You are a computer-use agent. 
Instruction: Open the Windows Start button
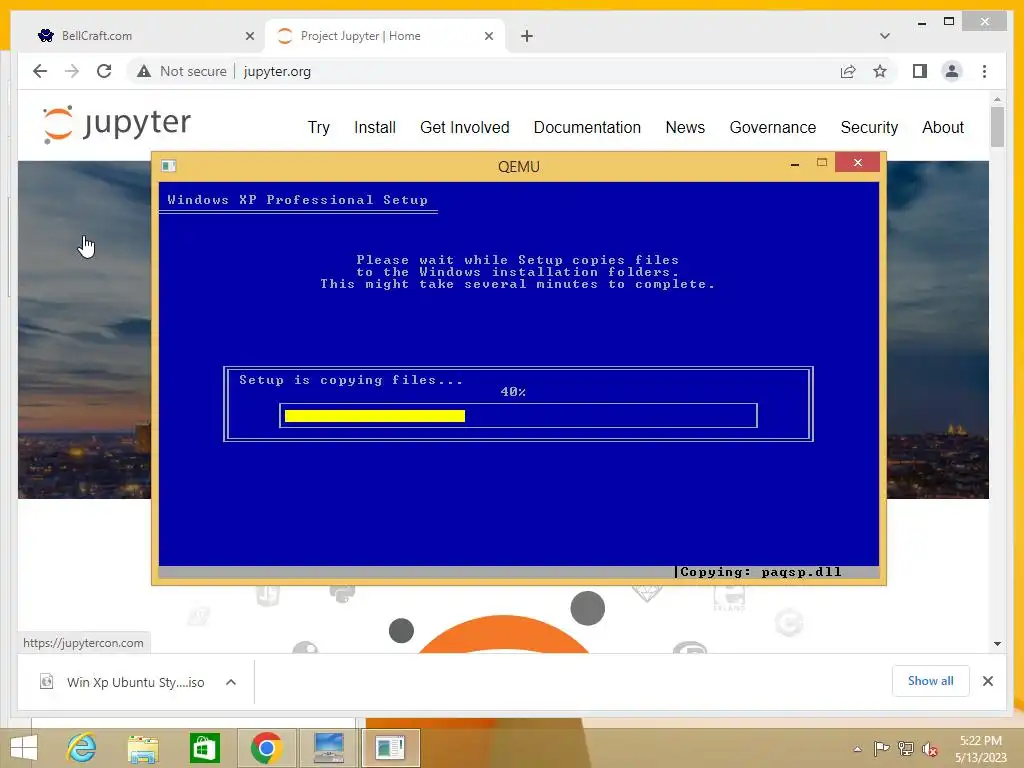pos(24,748)
